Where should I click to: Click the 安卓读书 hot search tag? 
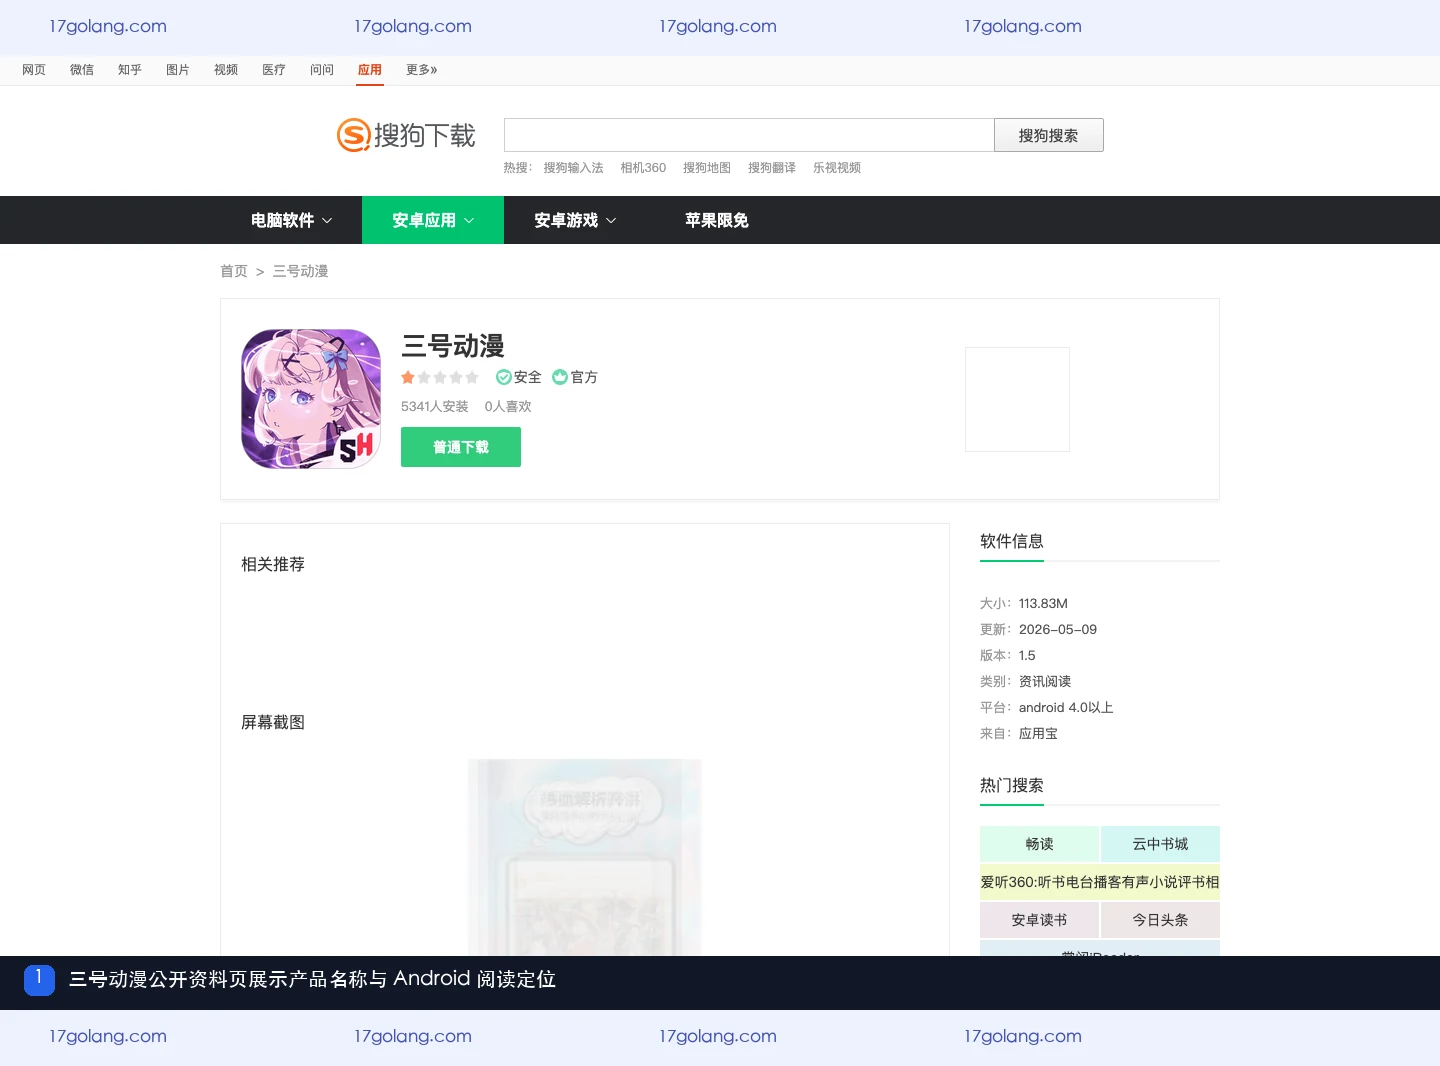(x=1040, y=920)
